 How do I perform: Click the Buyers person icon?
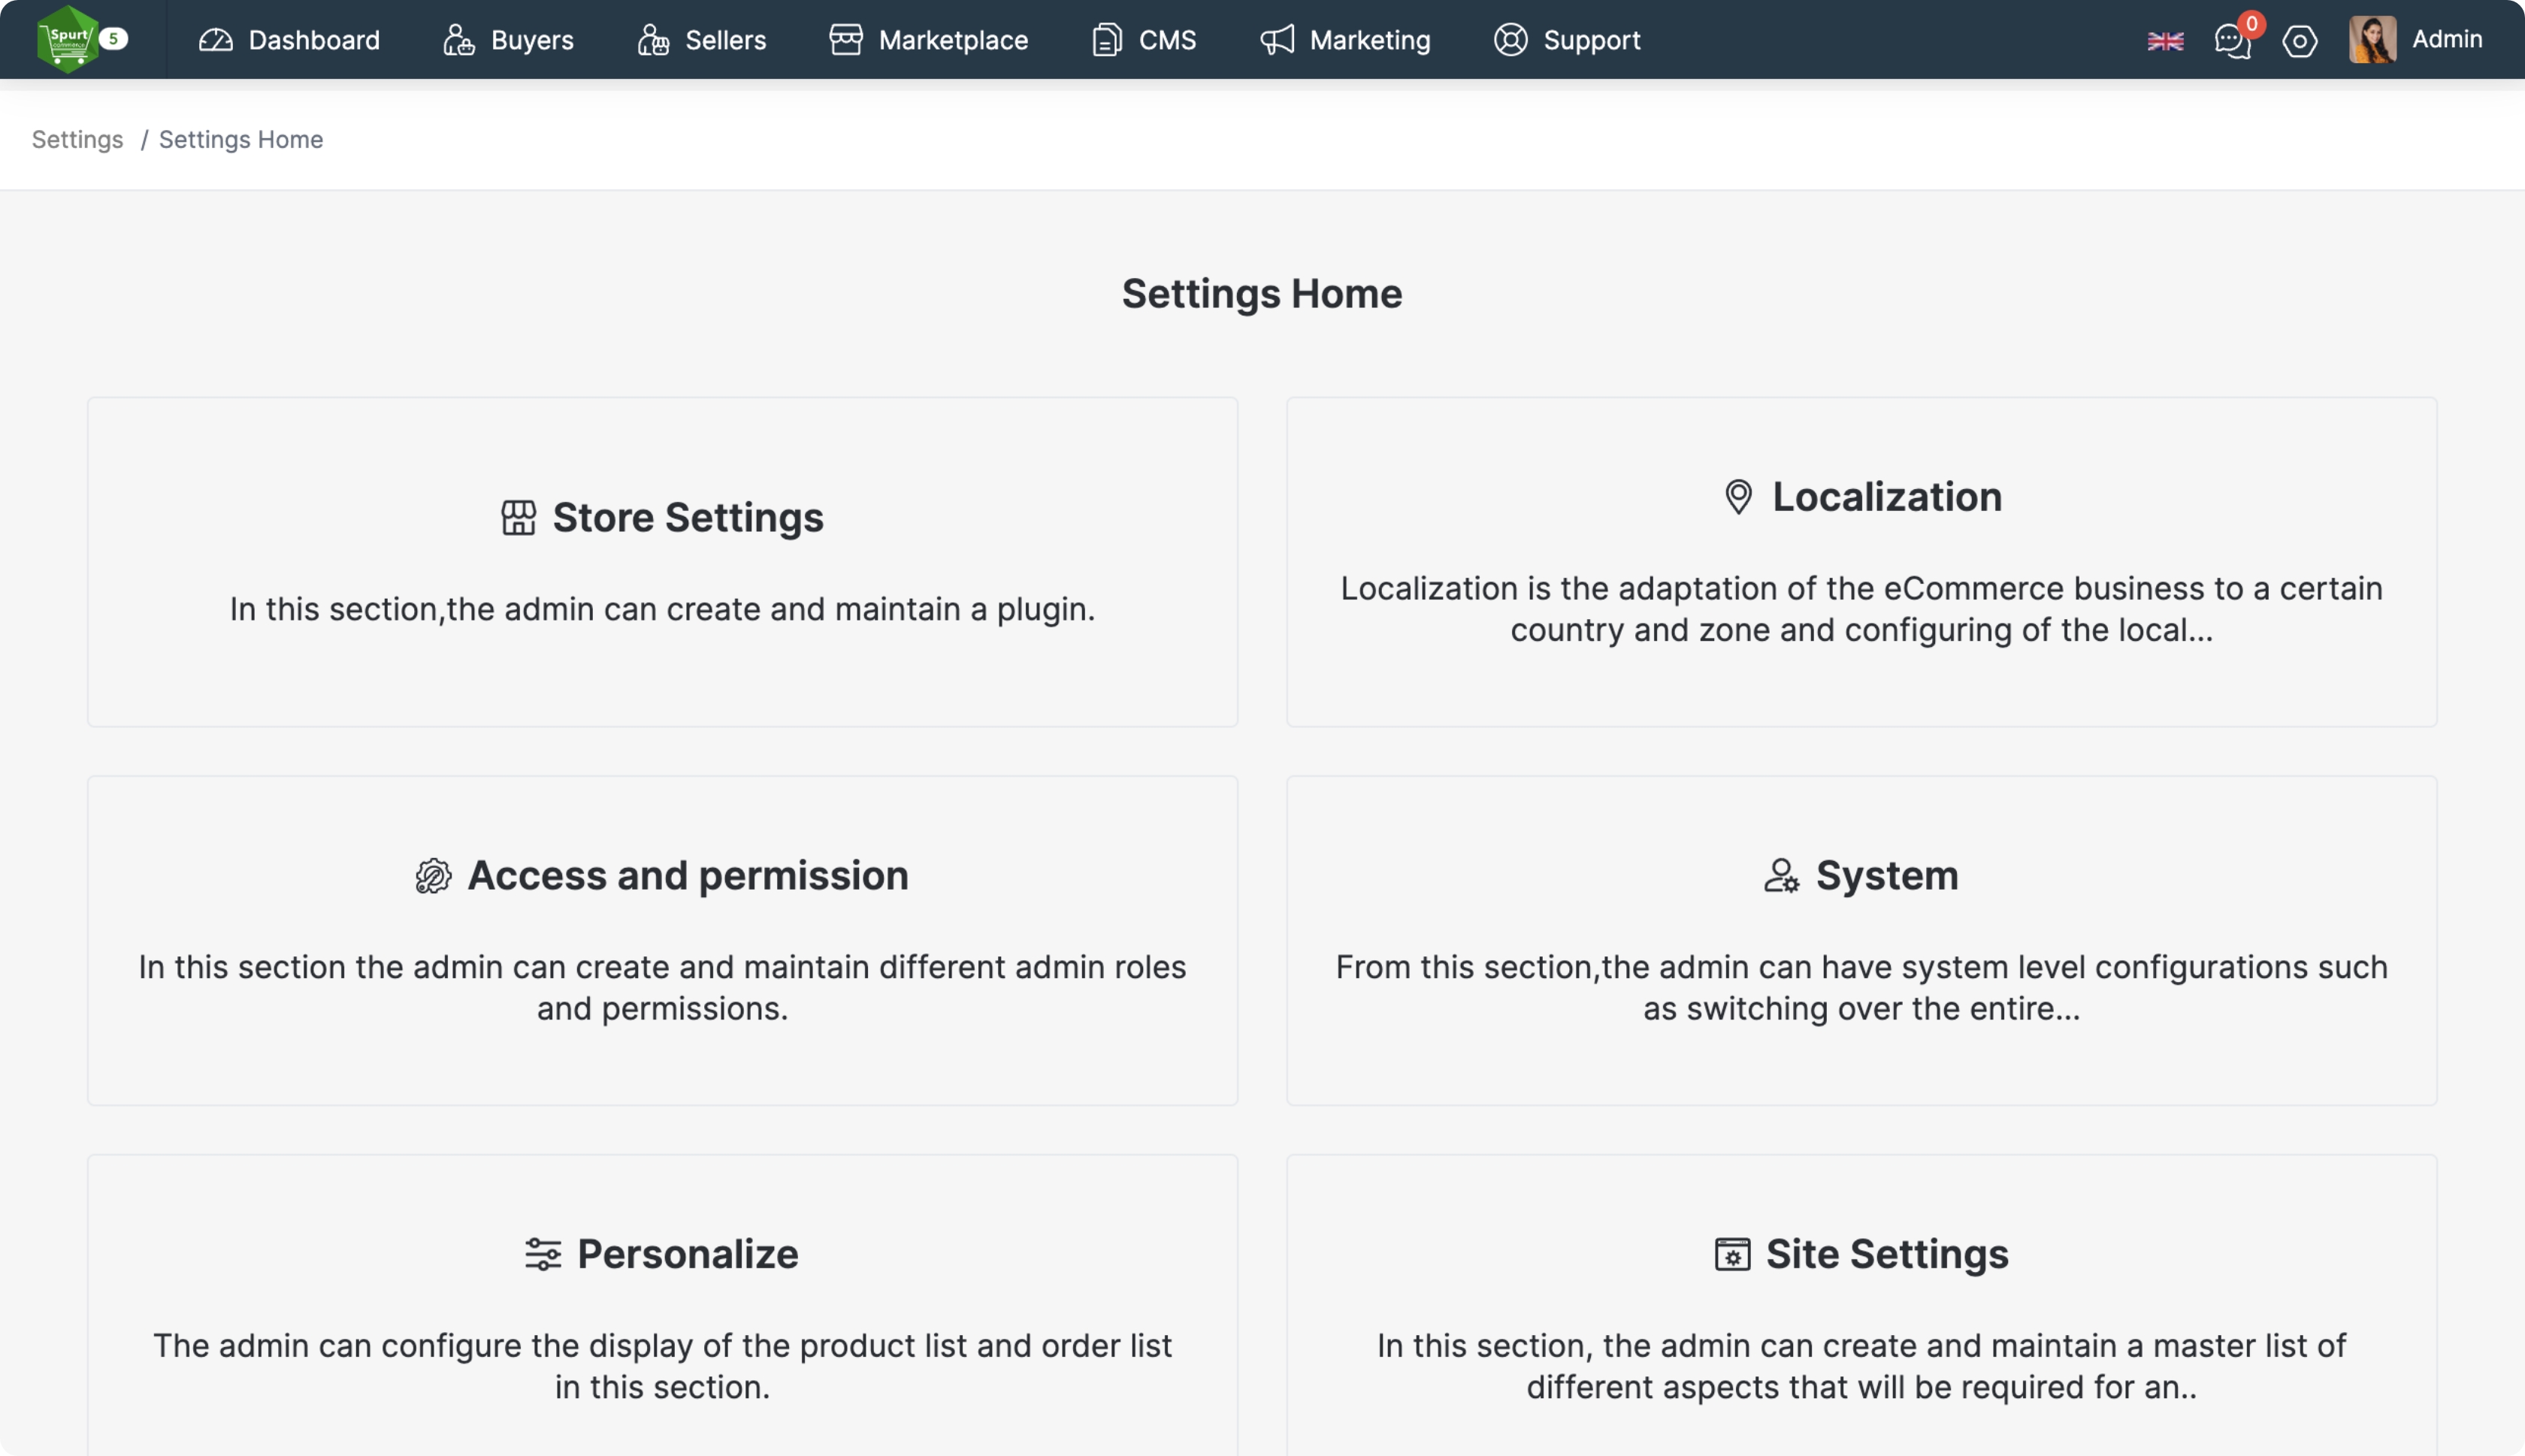[459, 40]
